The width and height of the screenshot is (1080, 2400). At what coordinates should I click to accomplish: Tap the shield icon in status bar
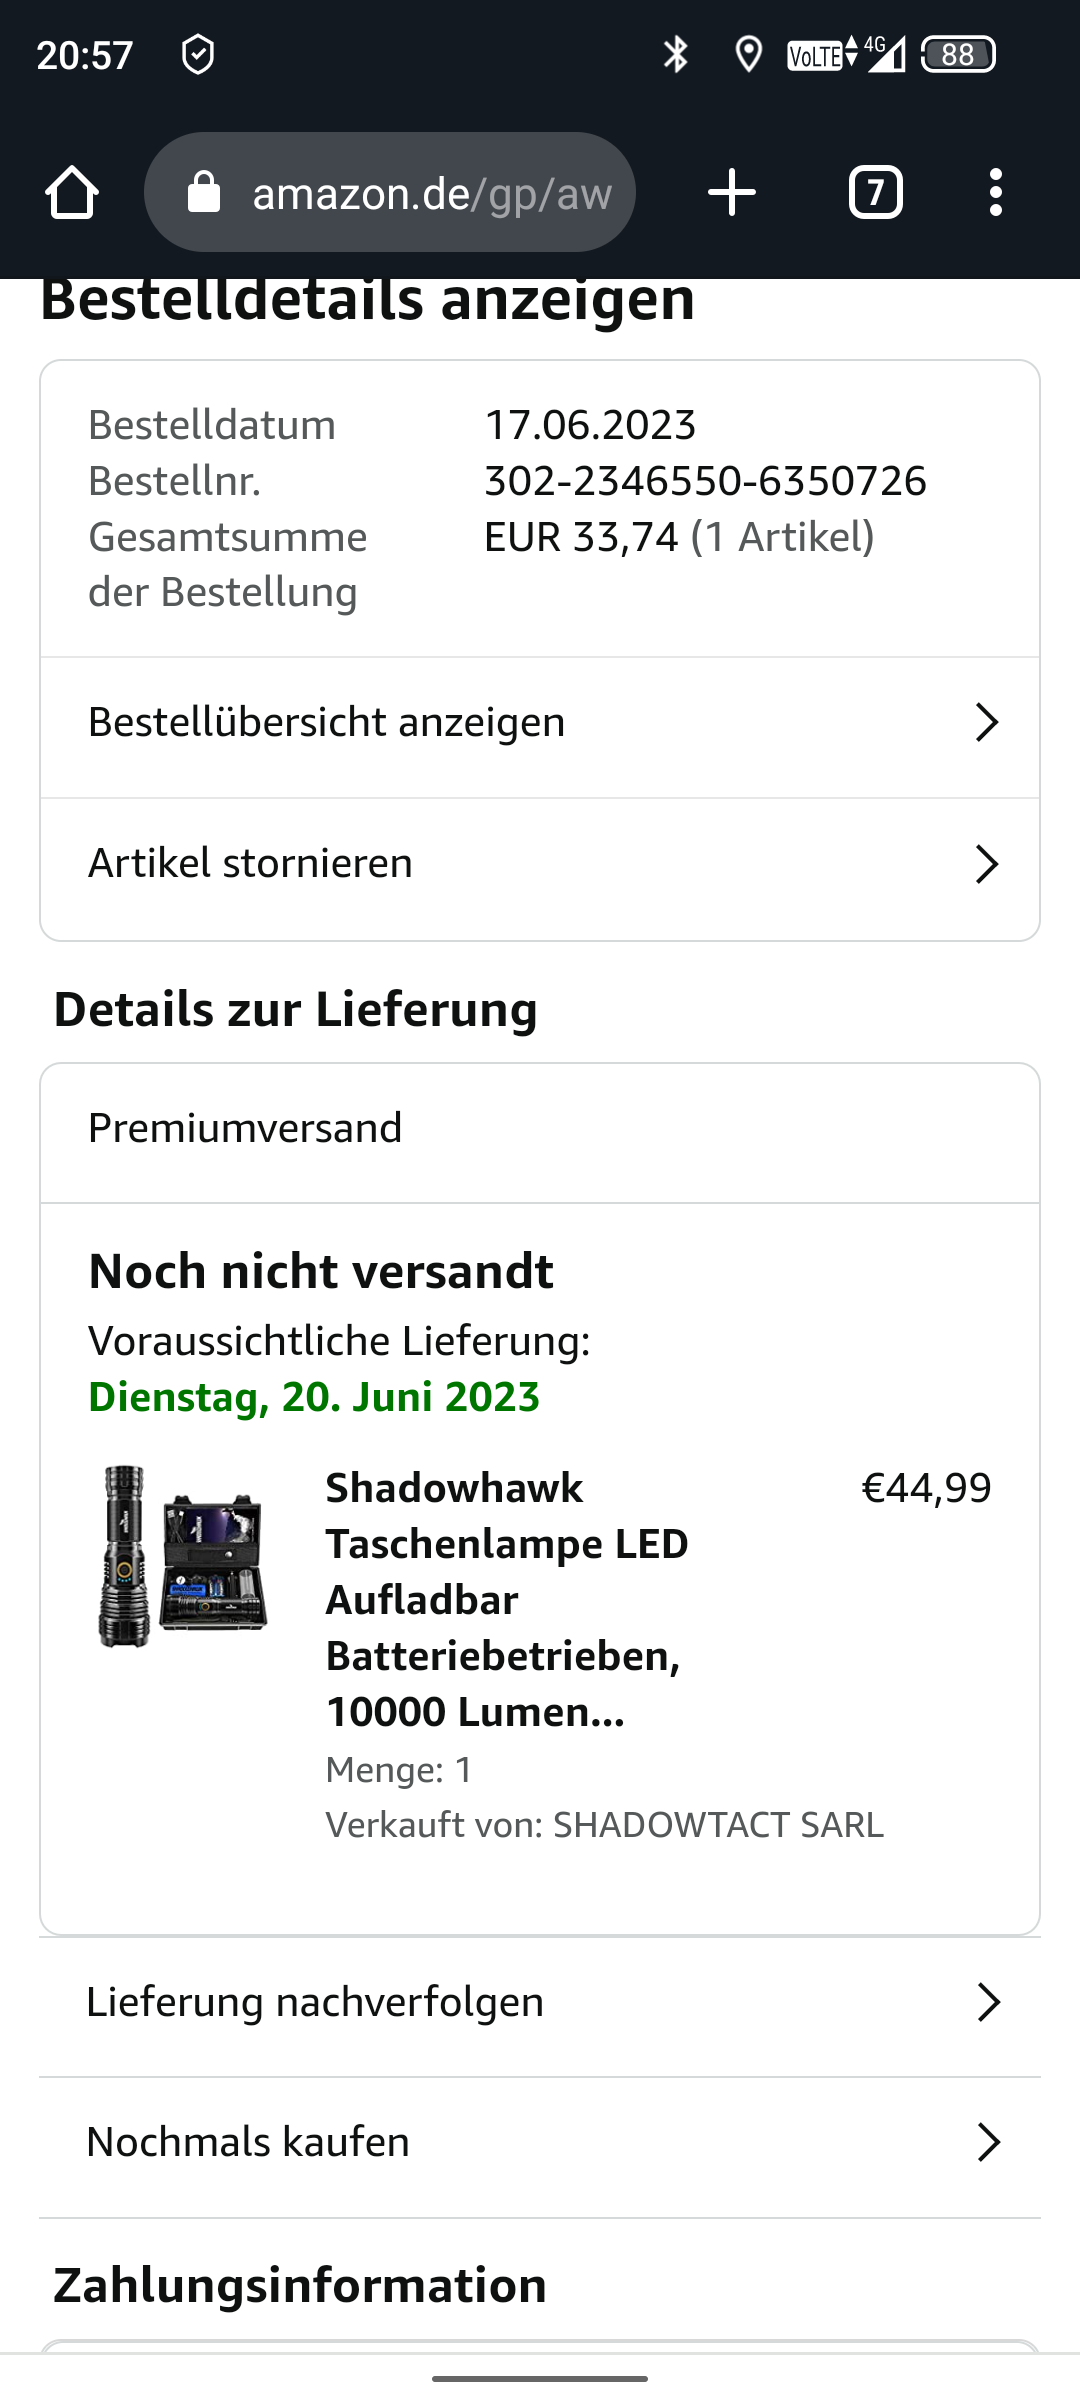(x=198, y=54)
